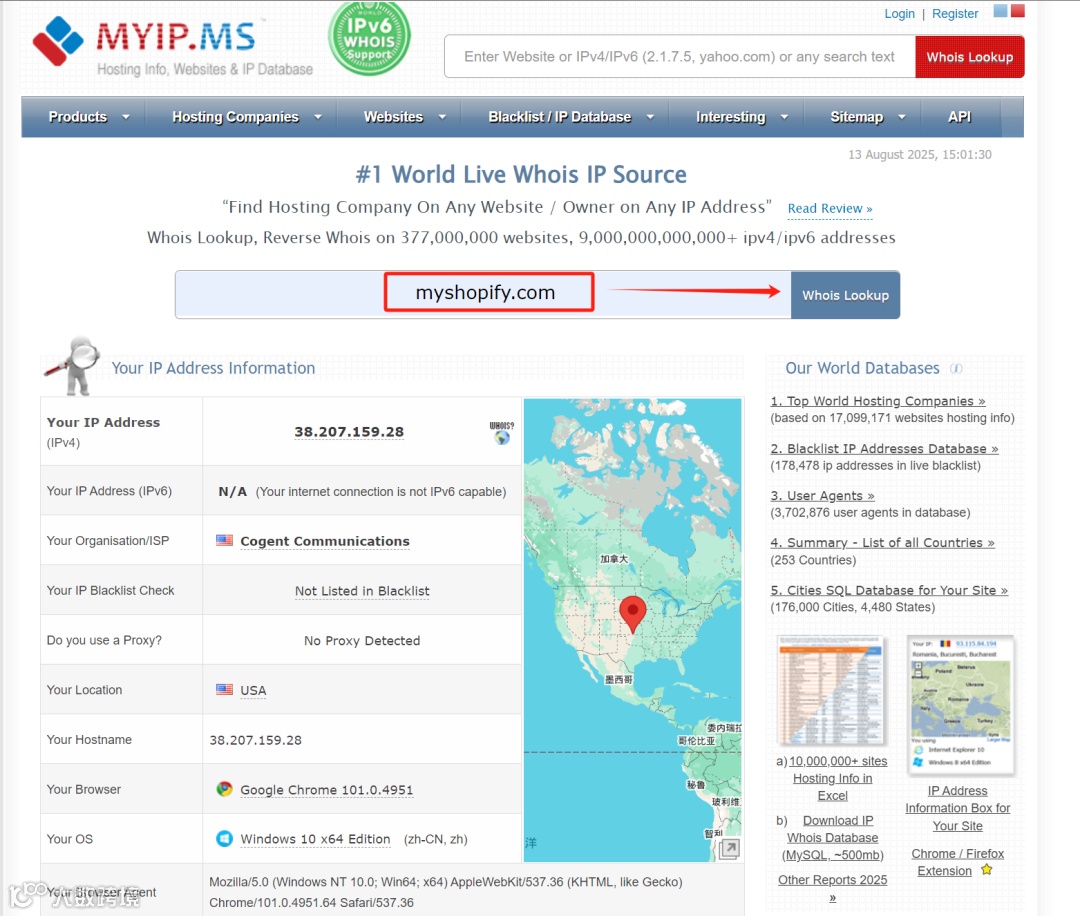Image resolution: width=1080 pixels, height=916 pixels.
Task: Click the Your Hostname value 38.207.159.28
Action: (256, 740)
